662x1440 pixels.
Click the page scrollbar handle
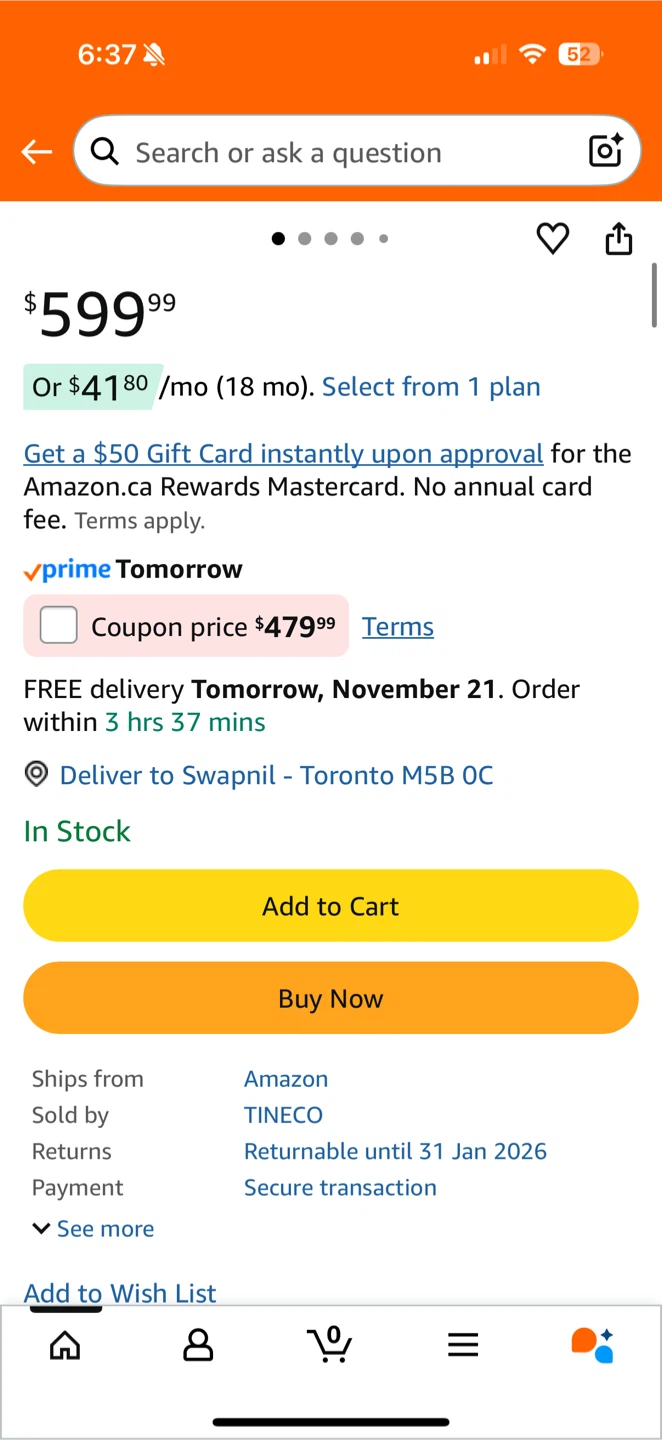(654, 296)
